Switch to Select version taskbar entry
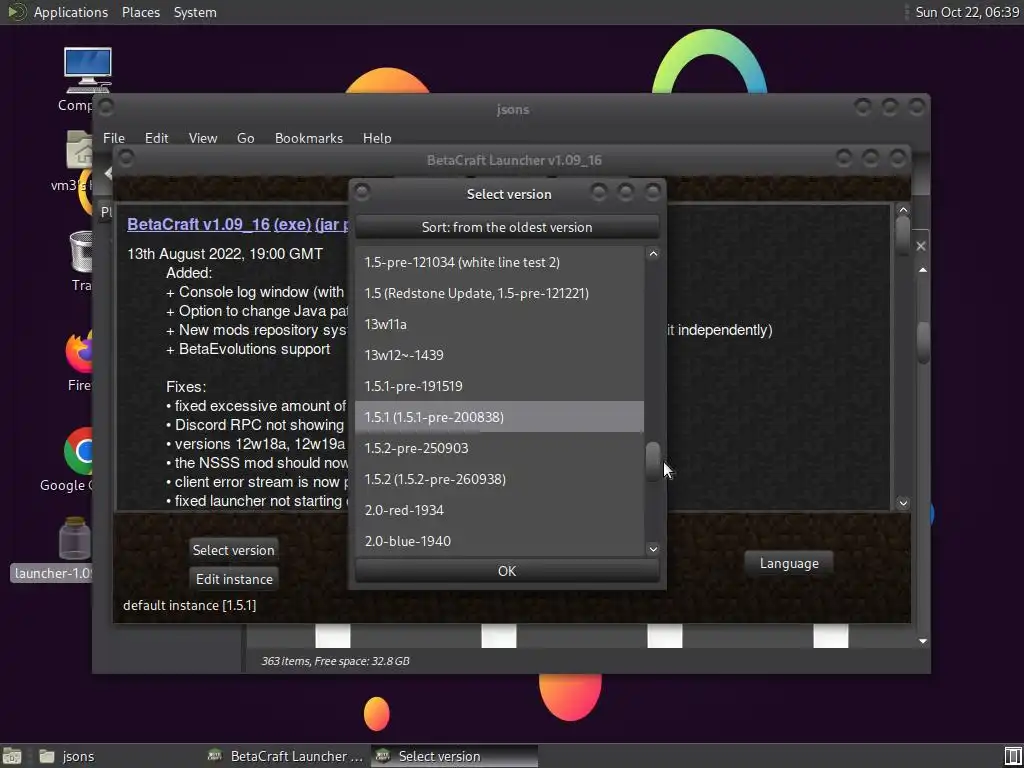 [455, 756]
